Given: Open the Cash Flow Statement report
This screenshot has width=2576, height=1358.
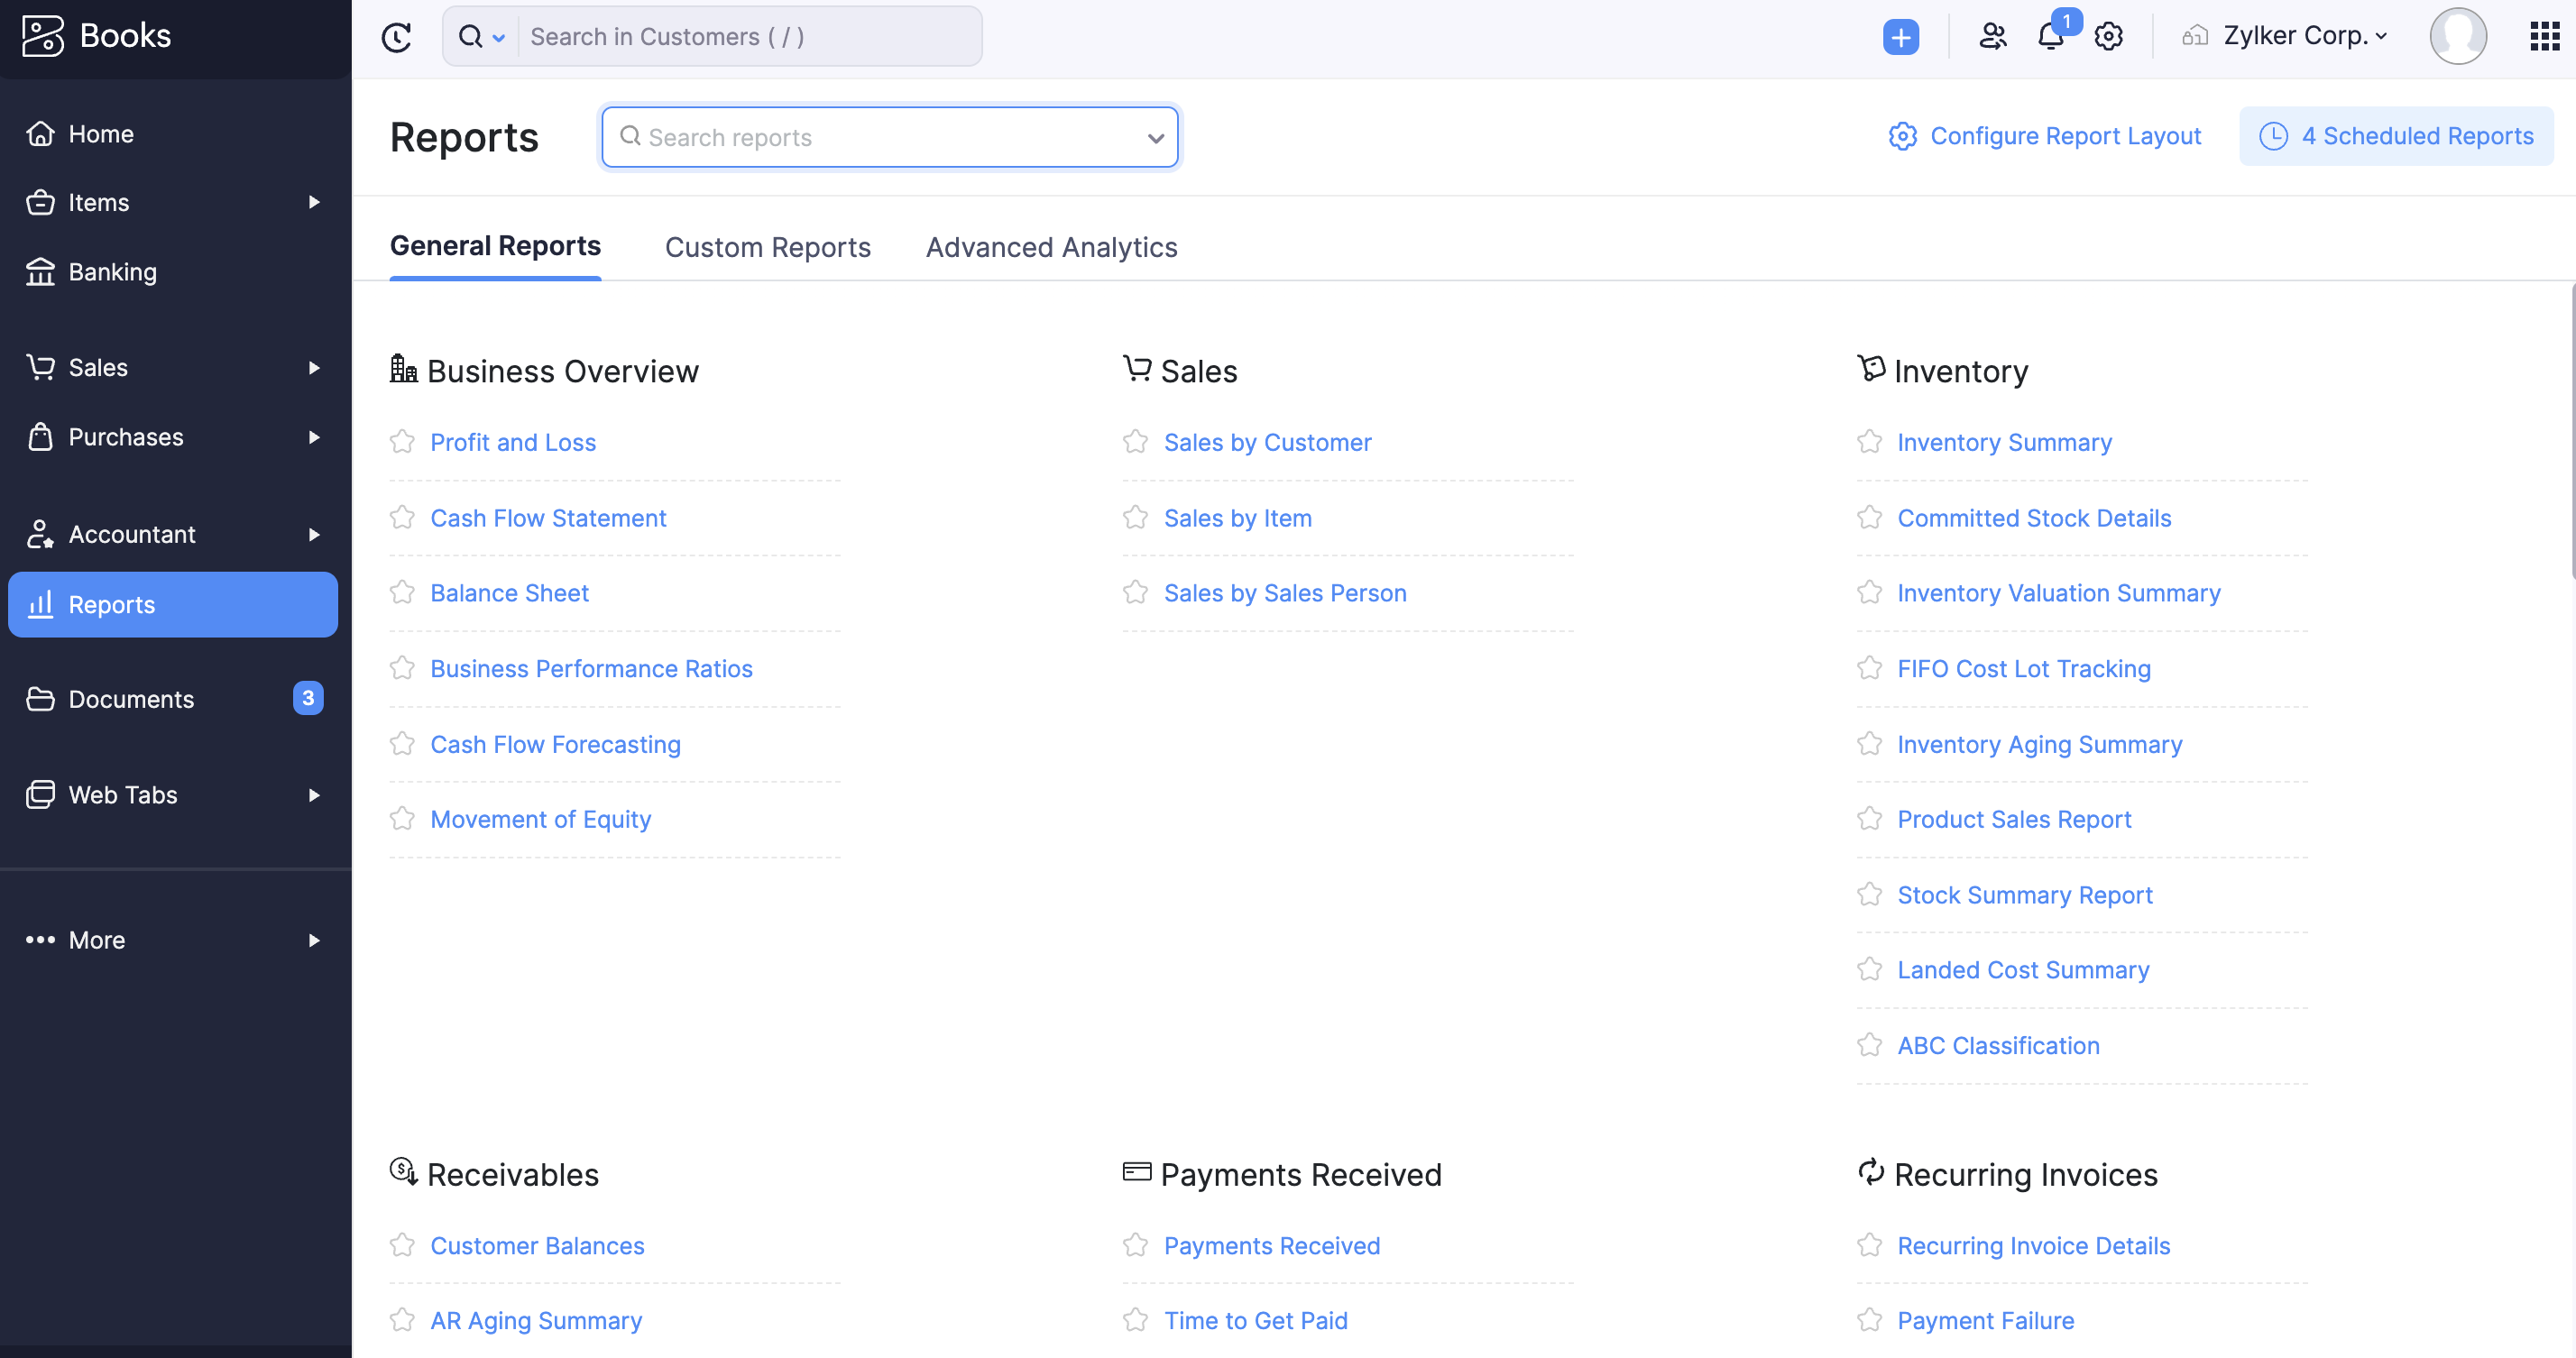Looking at the screenshot, I should coord(547,517).
